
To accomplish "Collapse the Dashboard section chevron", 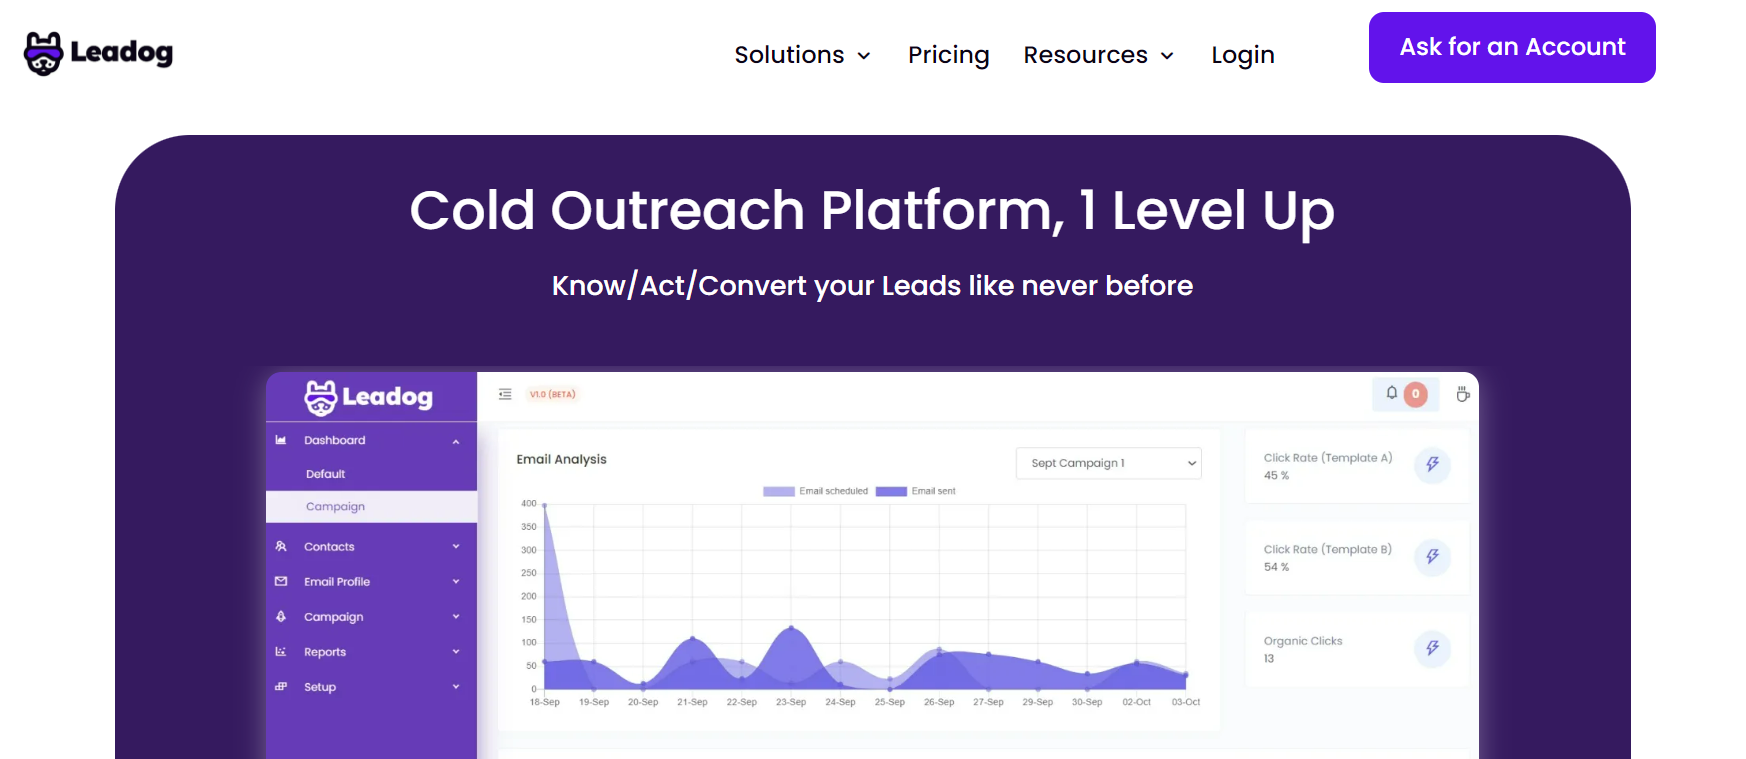I will pos(456,441).
